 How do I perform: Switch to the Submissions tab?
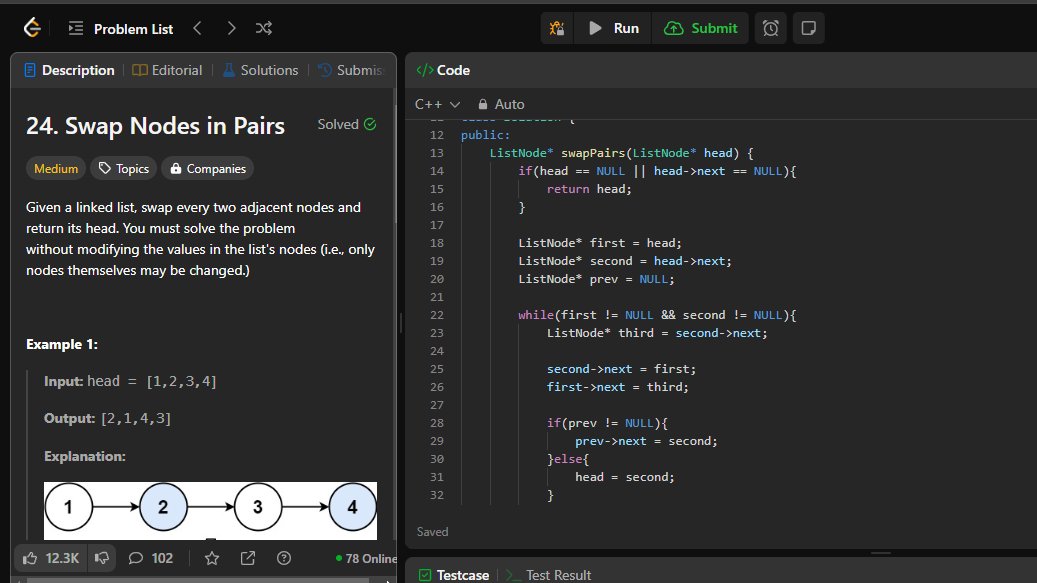(x=351, y=70)
